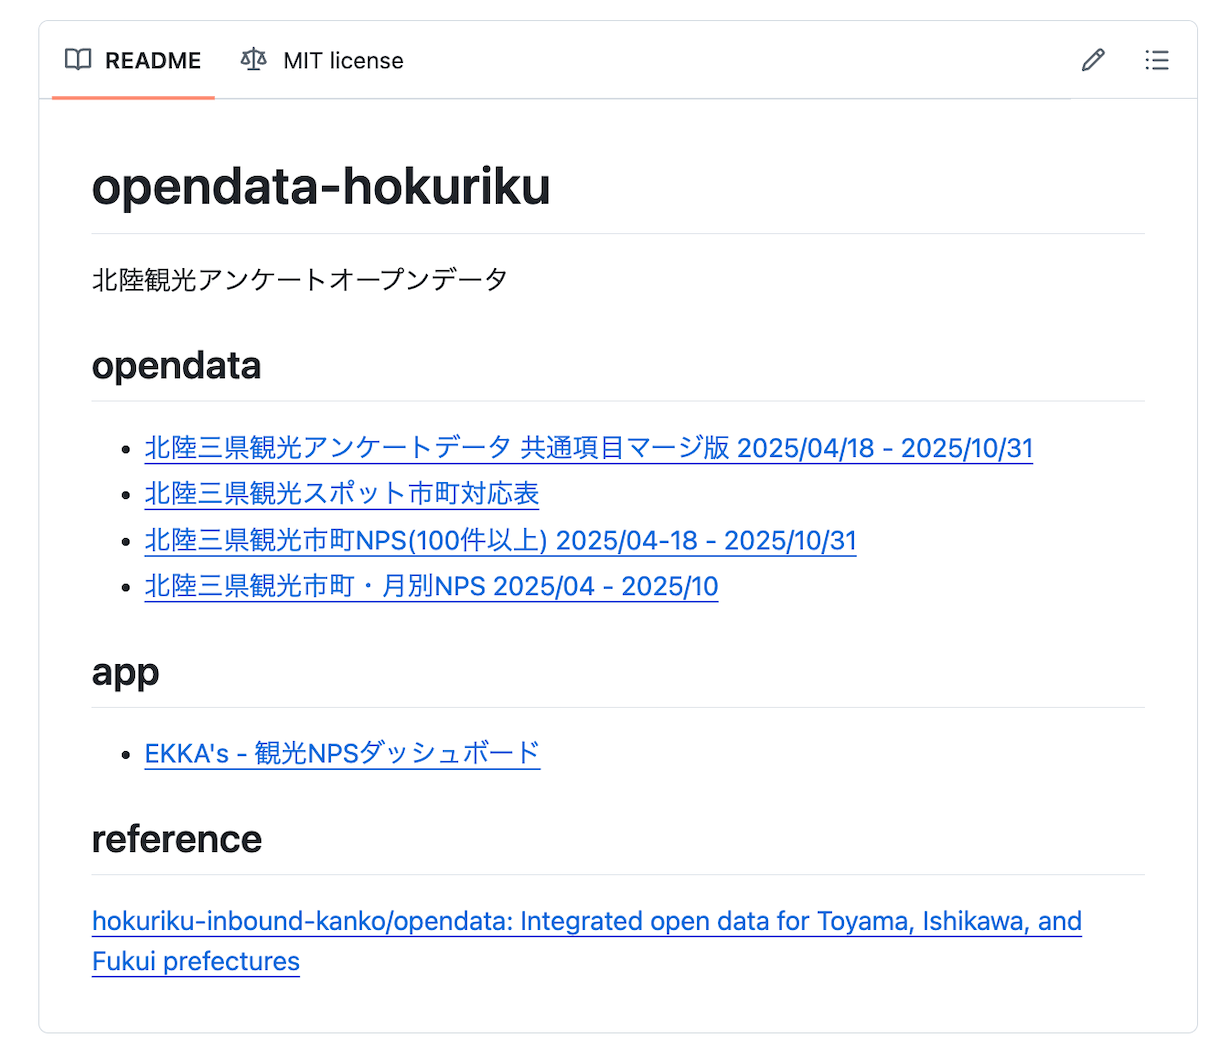
Task: Click the 北陸観光アンケートオープンデータ description text
Action: [300, 280]
